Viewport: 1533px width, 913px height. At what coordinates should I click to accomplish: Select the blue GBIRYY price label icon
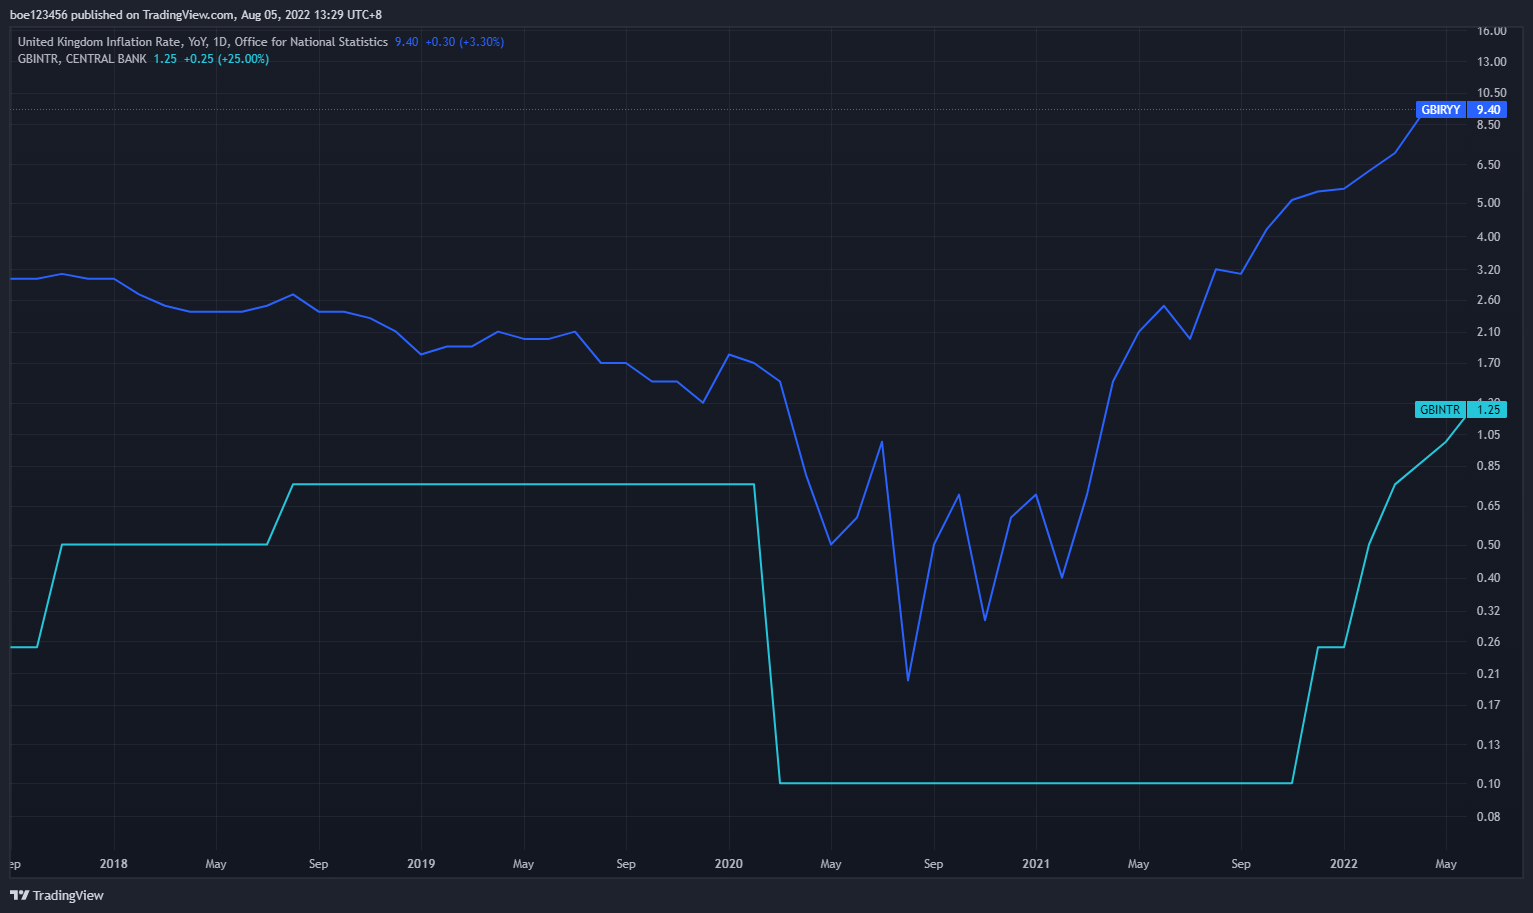(x=1440, y=109)
